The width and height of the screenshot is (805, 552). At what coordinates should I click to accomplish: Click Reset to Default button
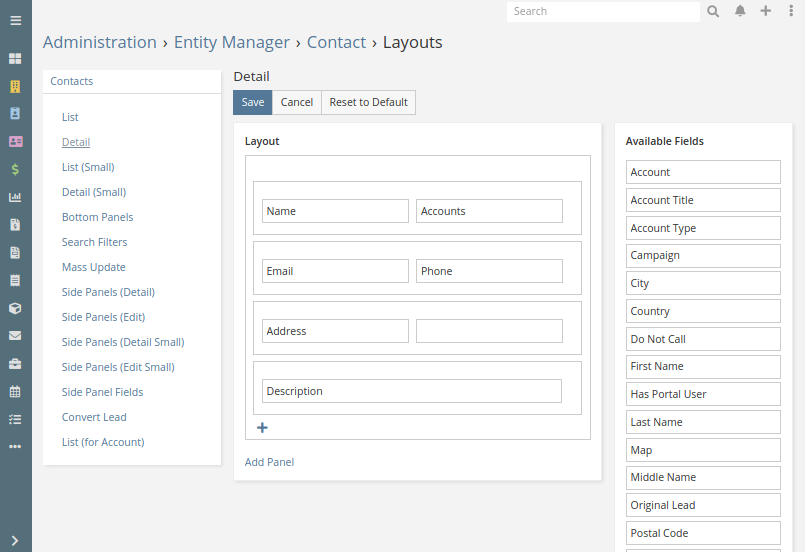tap(369, 102)
